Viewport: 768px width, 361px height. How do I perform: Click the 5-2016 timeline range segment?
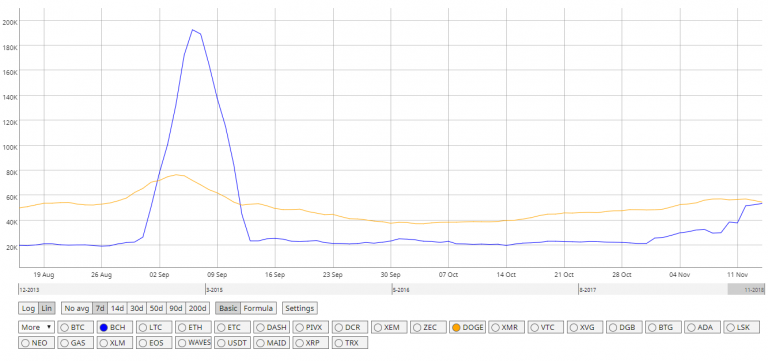coord(485,289)
